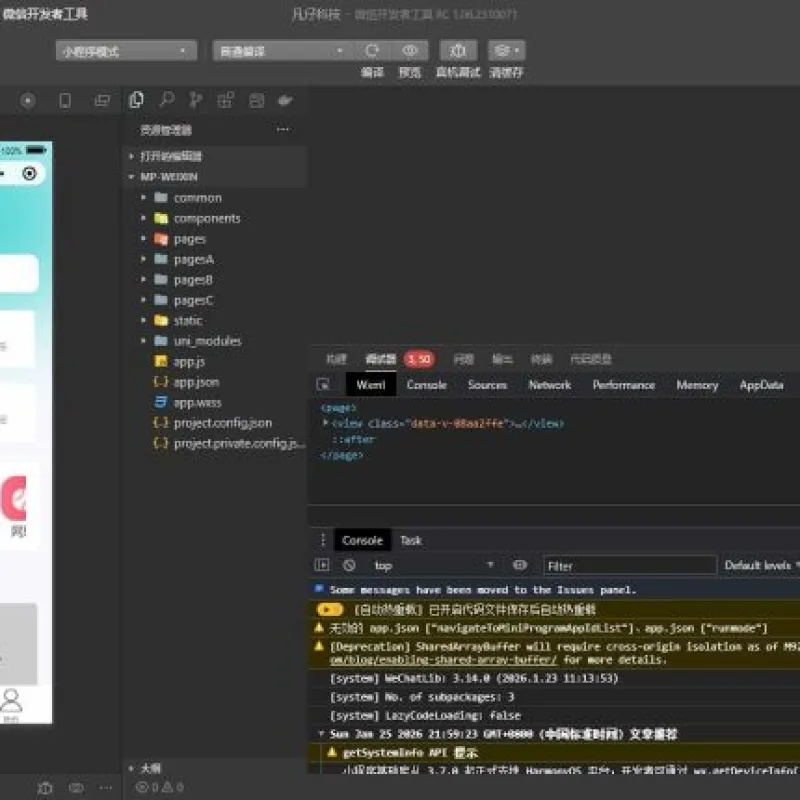Screen dimensions: 800x800
Task: Switch to the Sources tab
Action: [x=487, y=385]
